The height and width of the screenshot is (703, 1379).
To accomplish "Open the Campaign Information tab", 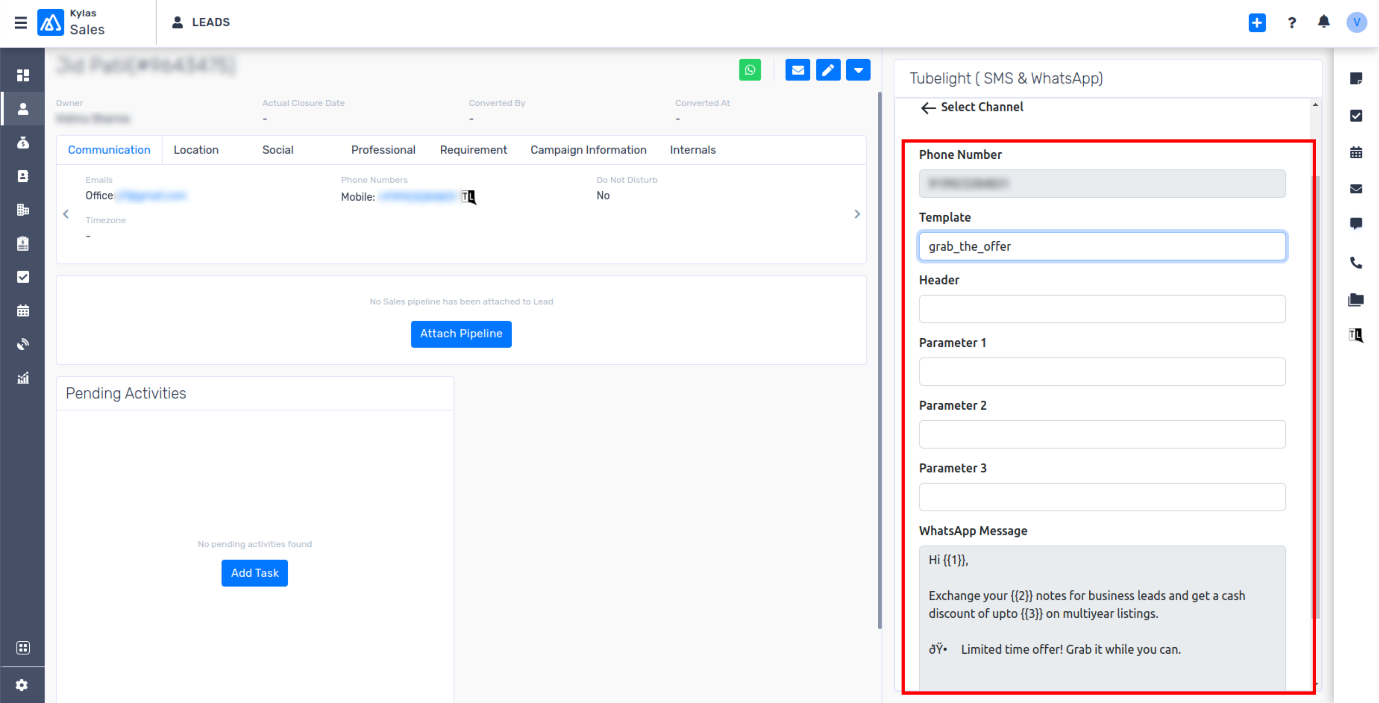I will coord(588,150).
